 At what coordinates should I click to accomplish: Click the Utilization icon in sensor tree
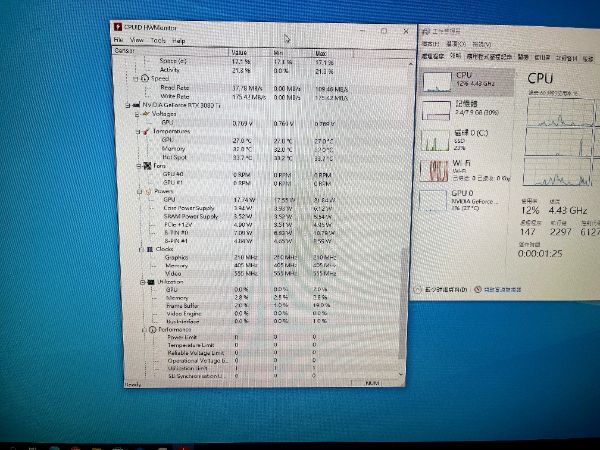pyautogui.click(x=151, y=282)
